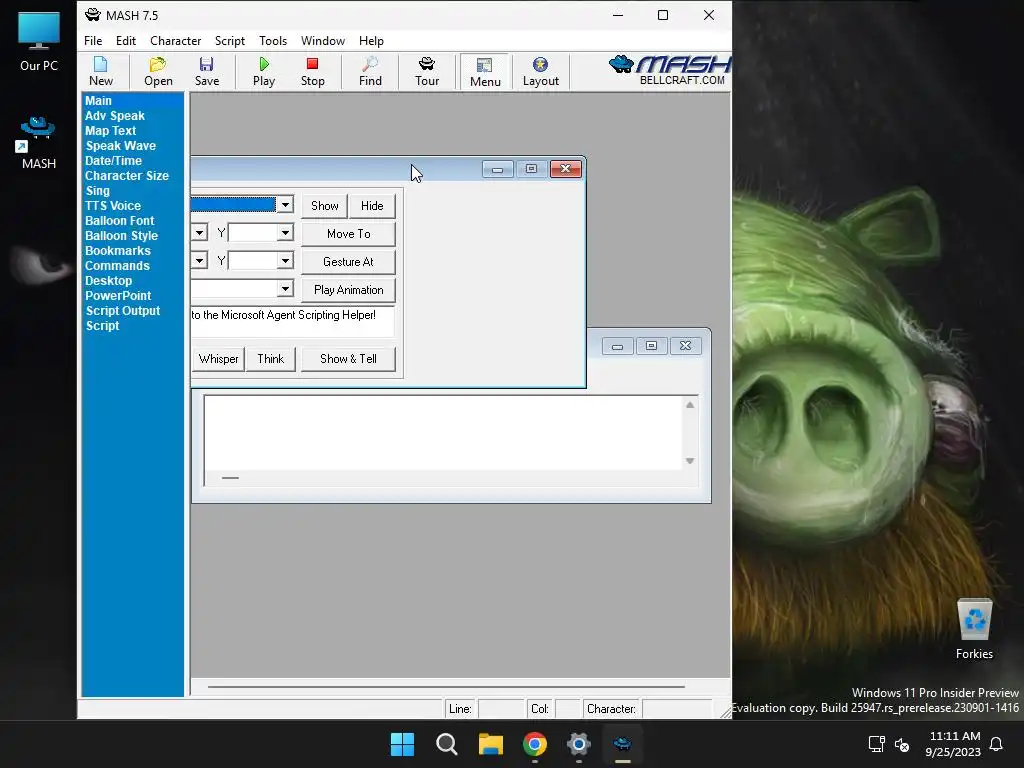Expand the character selection dropdown

tap(285, 205)
